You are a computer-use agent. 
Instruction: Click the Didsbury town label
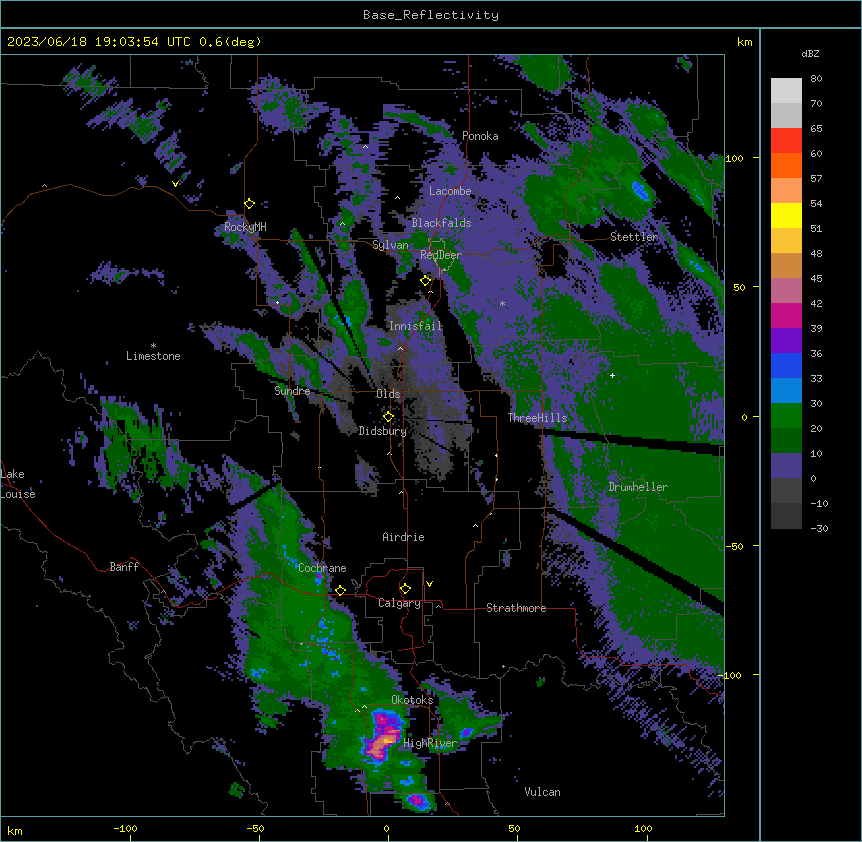point(383,431)
